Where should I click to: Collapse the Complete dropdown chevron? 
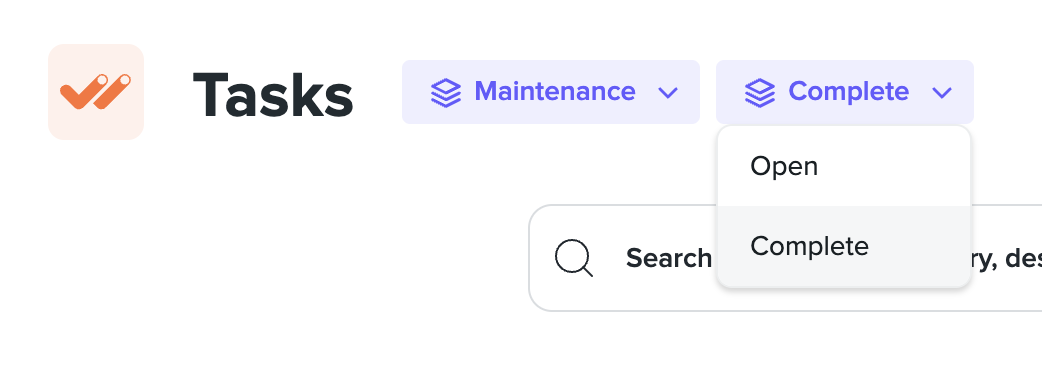pos(942,92)
